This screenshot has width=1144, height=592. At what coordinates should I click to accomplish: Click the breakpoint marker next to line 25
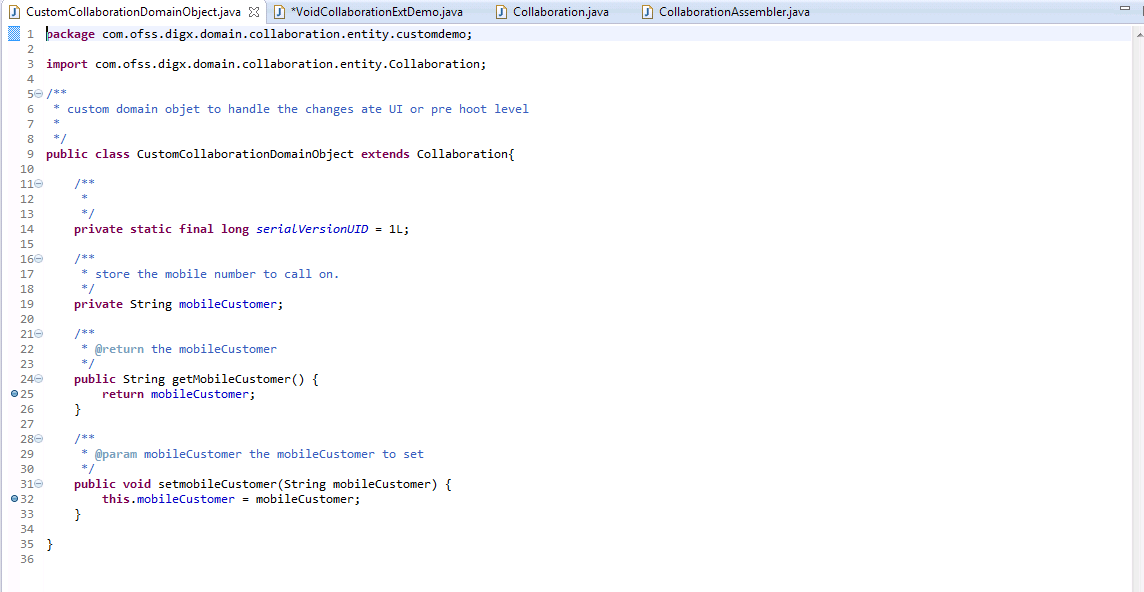tap(12, 394)
